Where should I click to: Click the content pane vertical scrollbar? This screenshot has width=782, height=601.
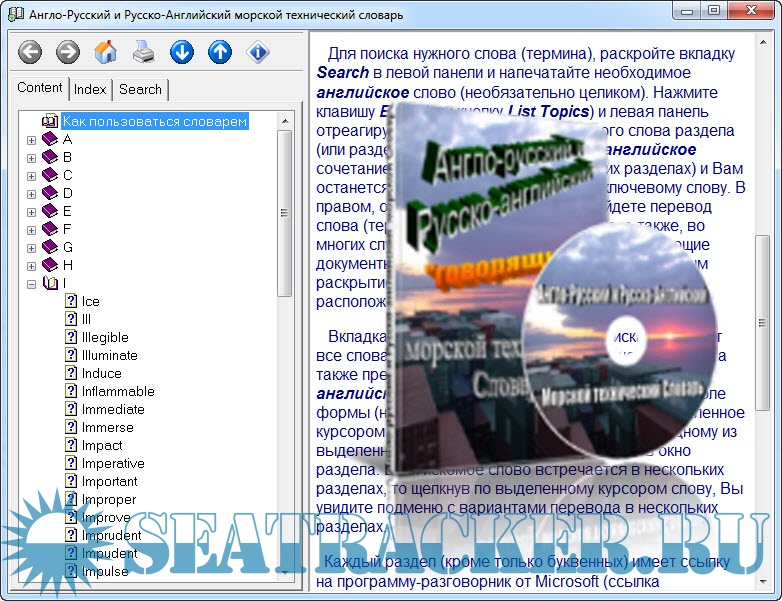[x=763, y=320]
